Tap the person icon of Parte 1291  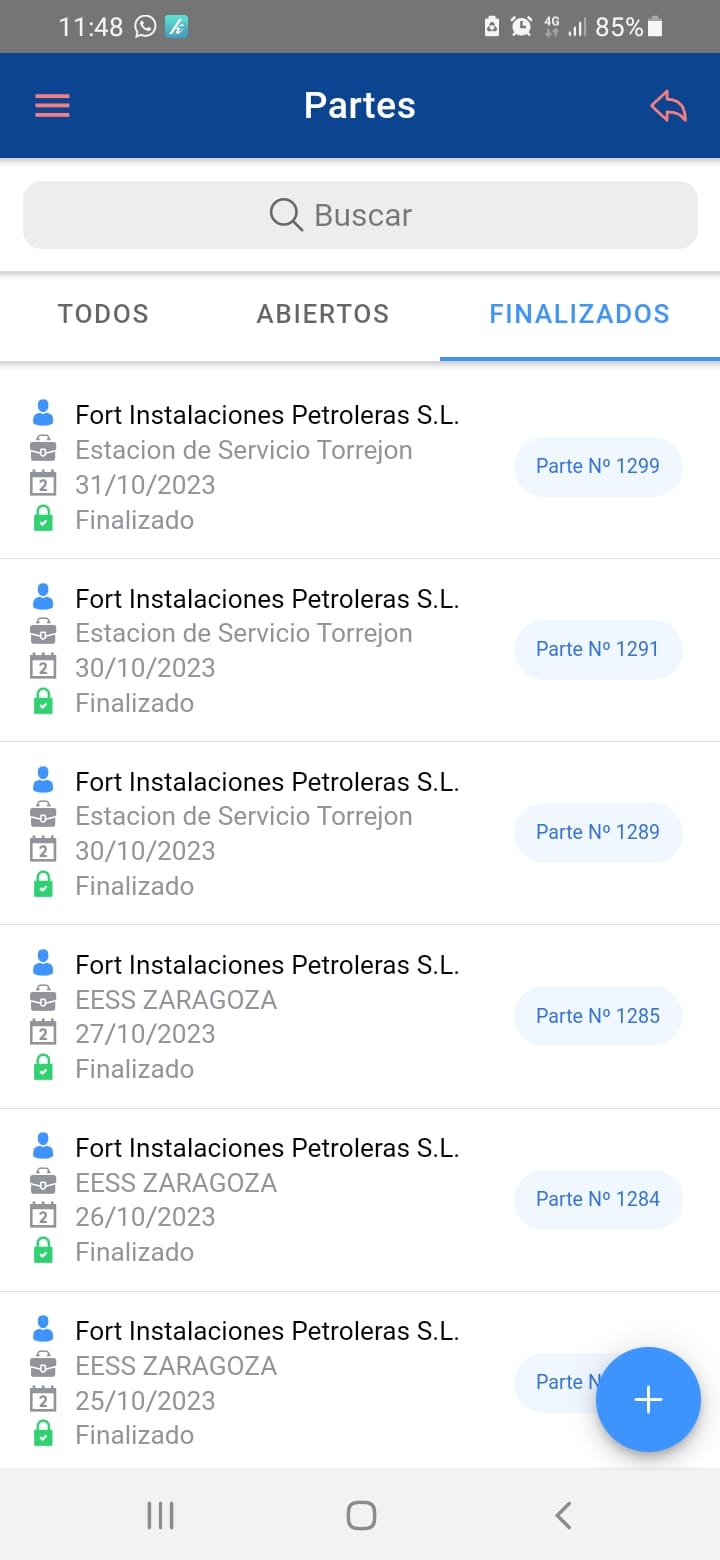tap(43, 597)
